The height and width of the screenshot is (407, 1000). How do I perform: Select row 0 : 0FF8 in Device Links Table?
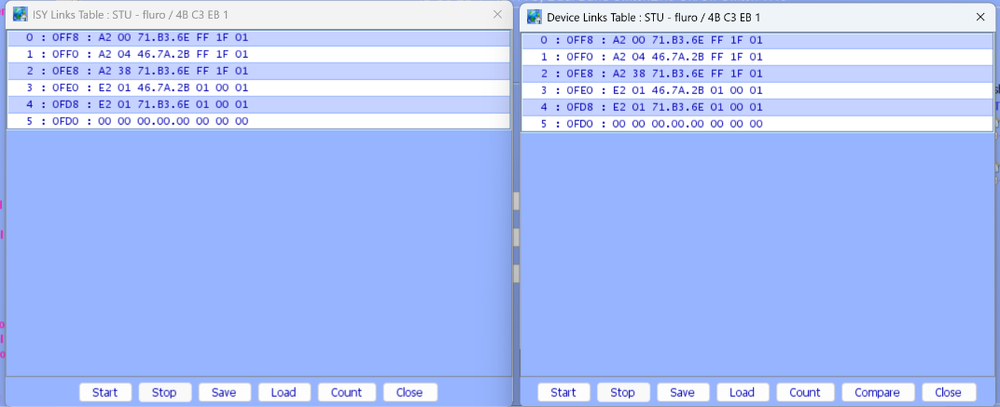[x=757, y=40]
